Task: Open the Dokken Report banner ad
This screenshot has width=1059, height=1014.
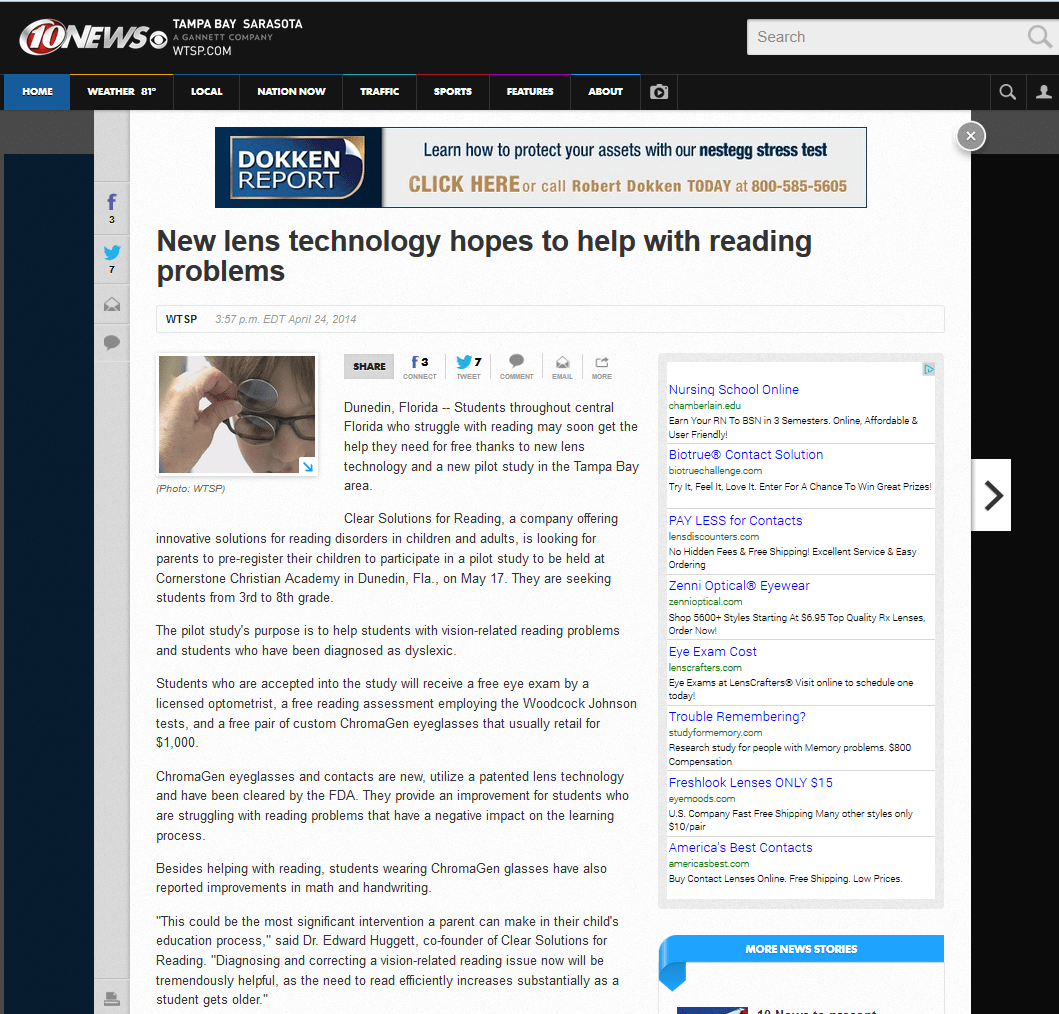Action: click(540, 168)
